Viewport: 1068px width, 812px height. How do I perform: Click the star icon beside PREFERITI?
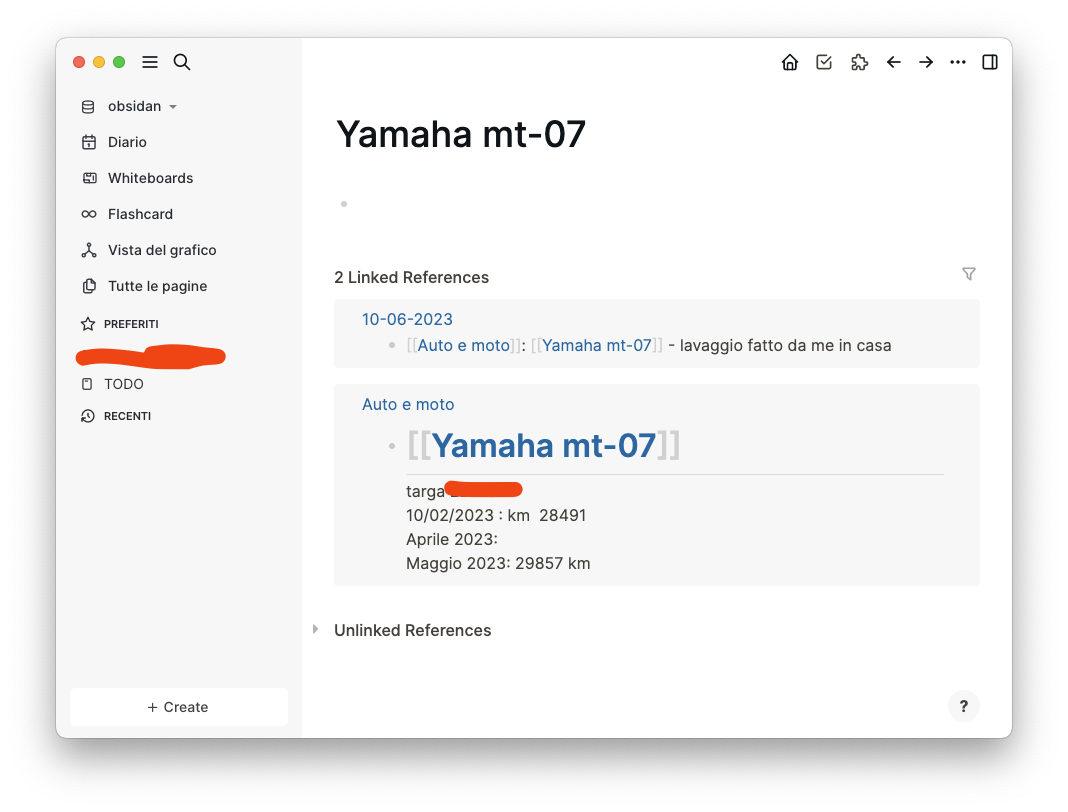click(88, 324)
